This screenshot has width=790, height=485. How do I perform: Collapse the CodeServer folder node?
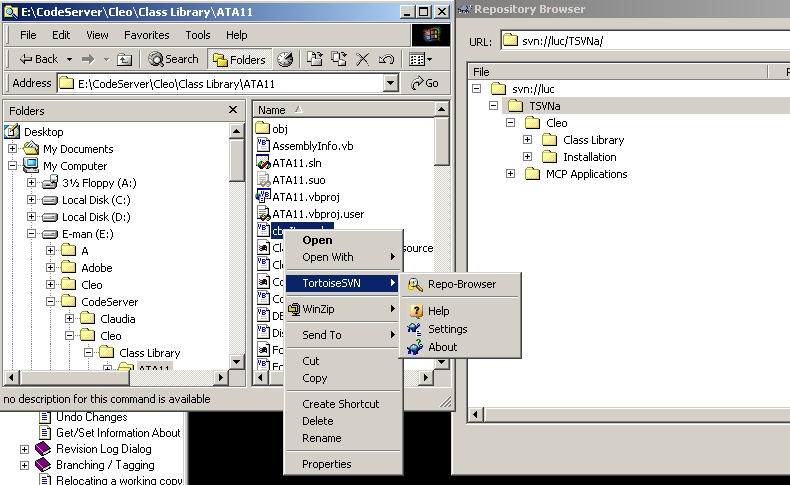pyautogui.click(x=50, y=302)
